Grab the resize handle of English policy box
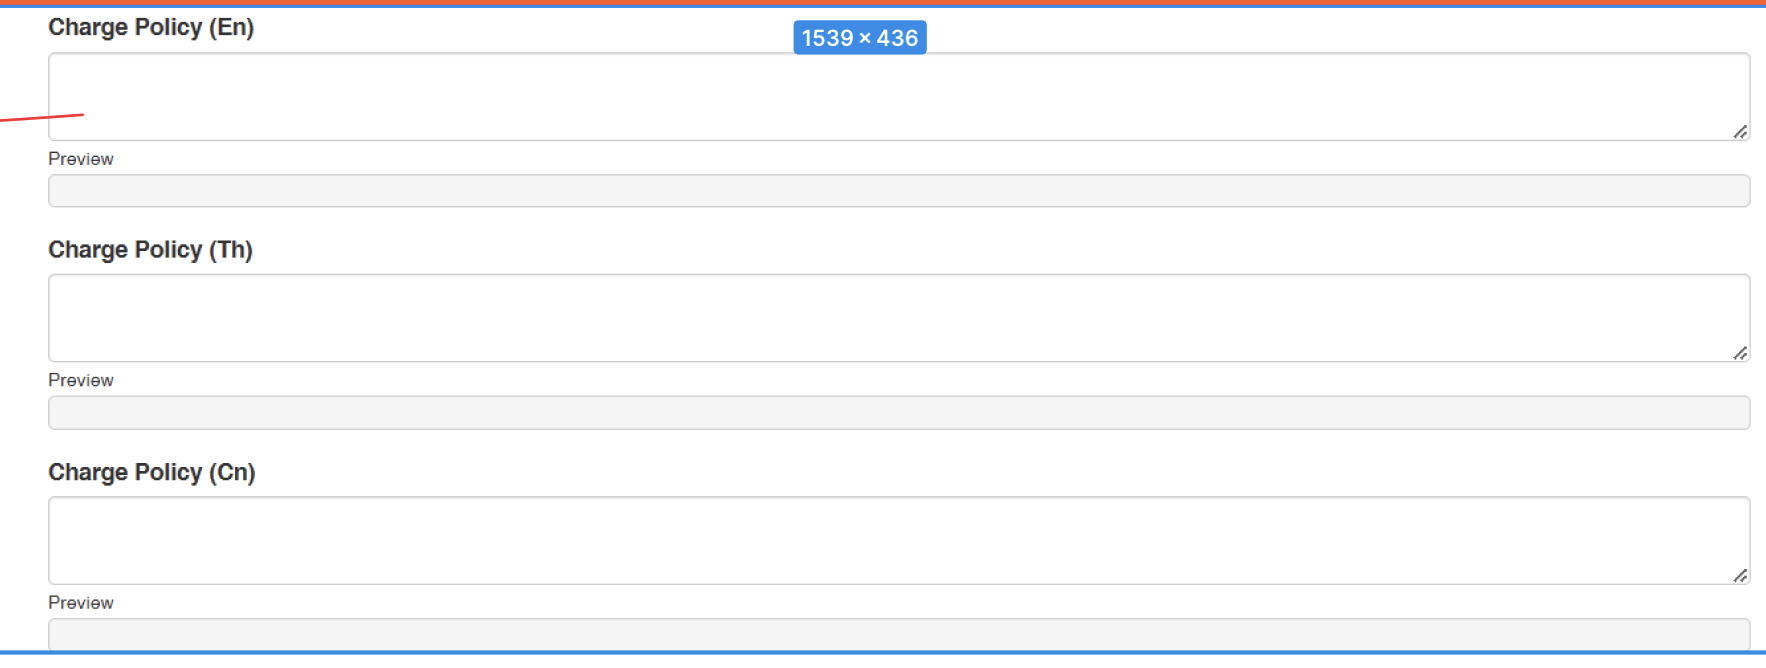 click(1740, 132)
